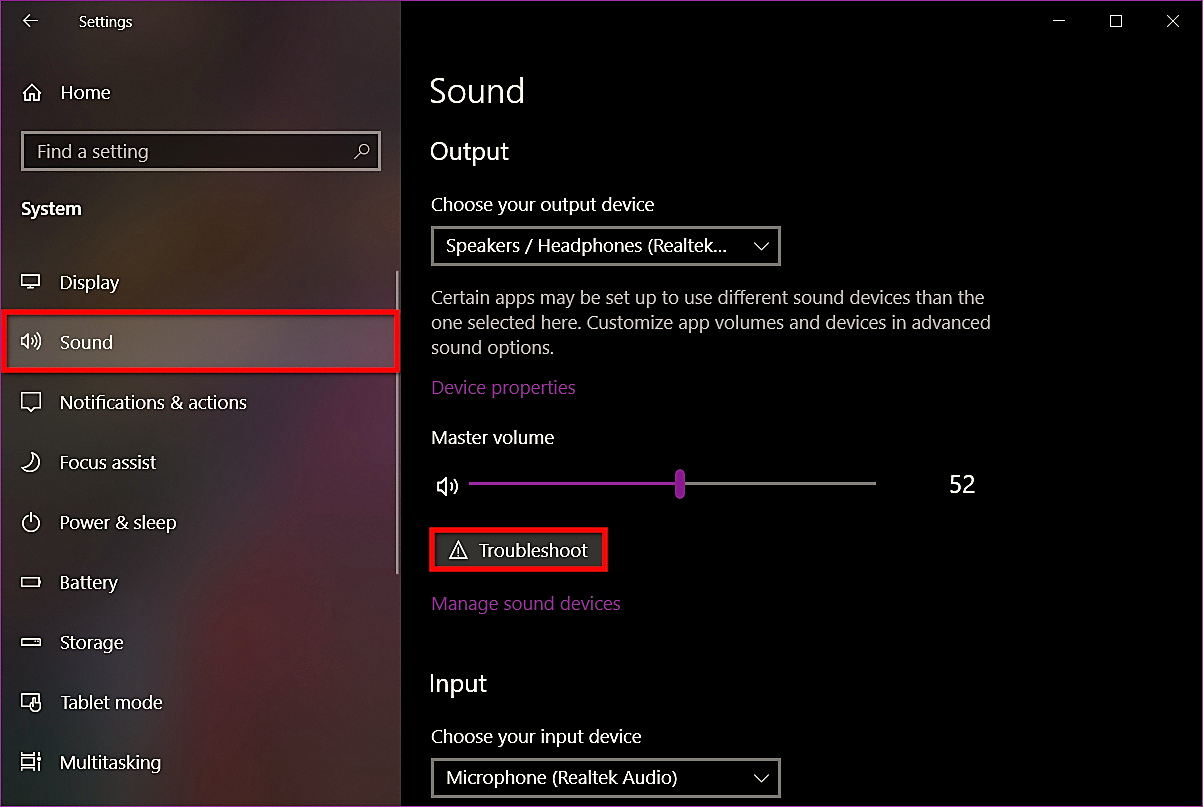The width and height of the screenshot is (1203, 807).
Task: Click the Battery icon in sidebar
Action: coord(31,582)
